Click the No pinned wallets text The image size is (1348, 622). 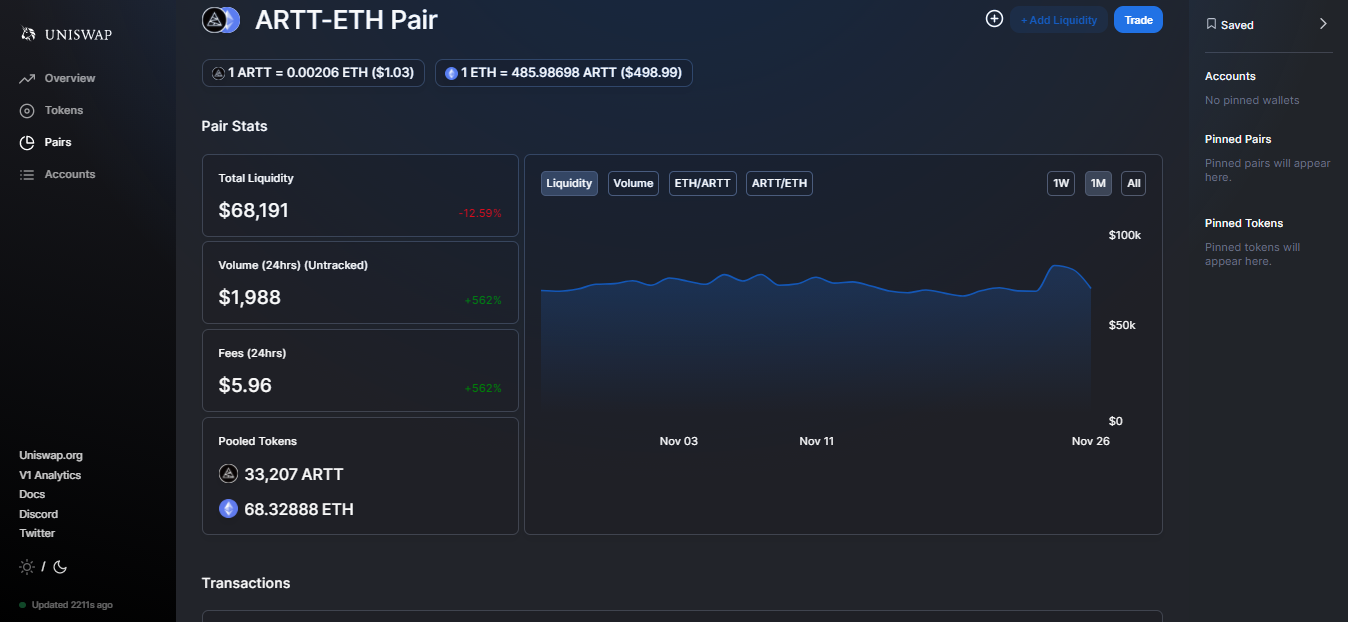[x=1252, y=100]
